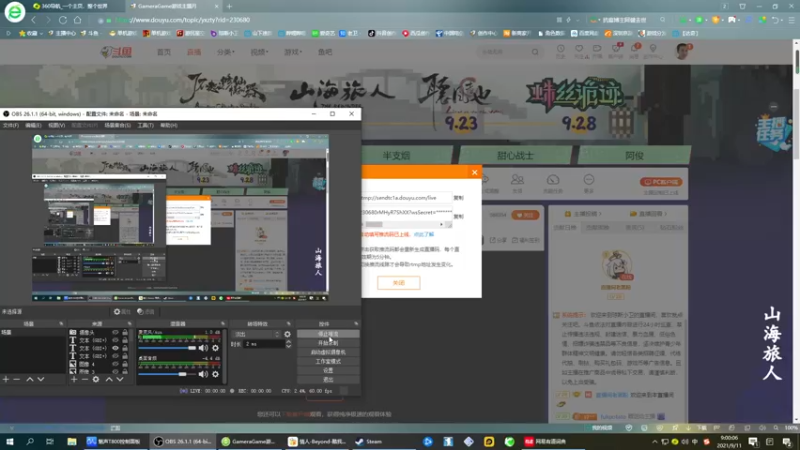Toggle lock on 摄像头 source
The width and height of the screenshot is (800, 450).
pos(125,333)
